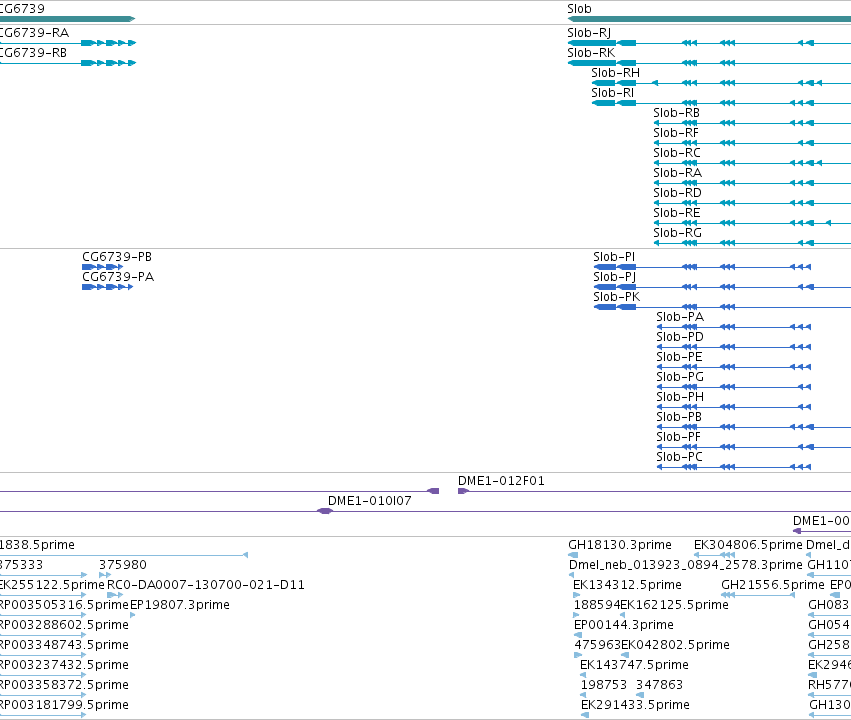The width and height of the screenshot is (851, 720).
Task: Select the Slob-RF transcript label
Action: pos(676,133)
